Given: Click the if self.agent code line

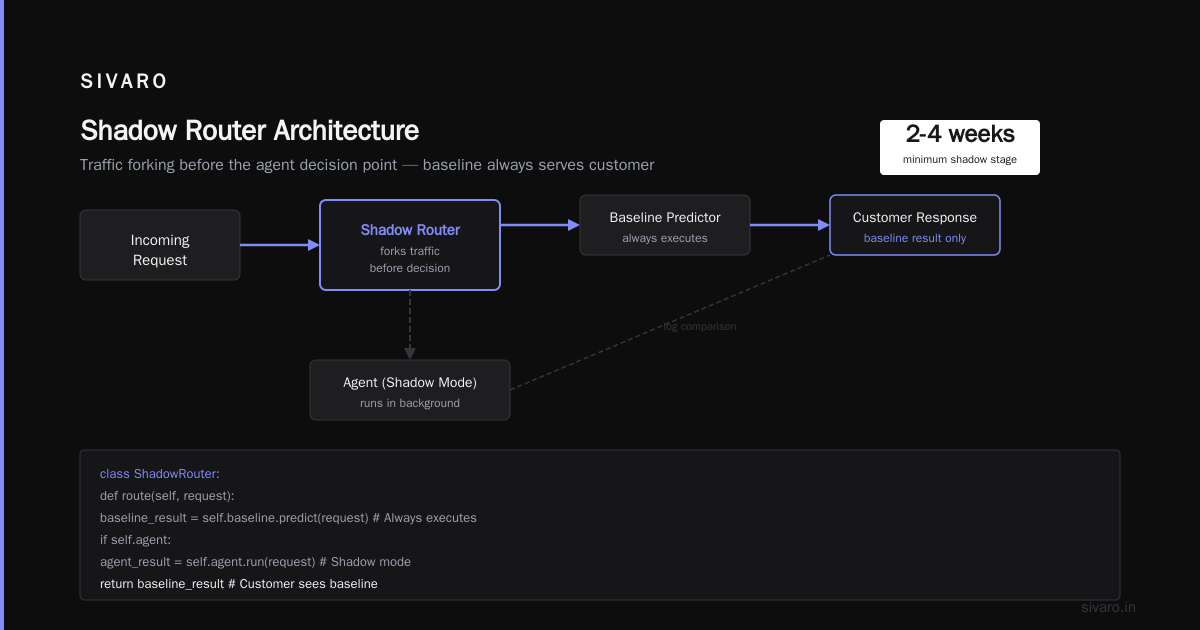Looking at the screenshot, I should [136, 540].
